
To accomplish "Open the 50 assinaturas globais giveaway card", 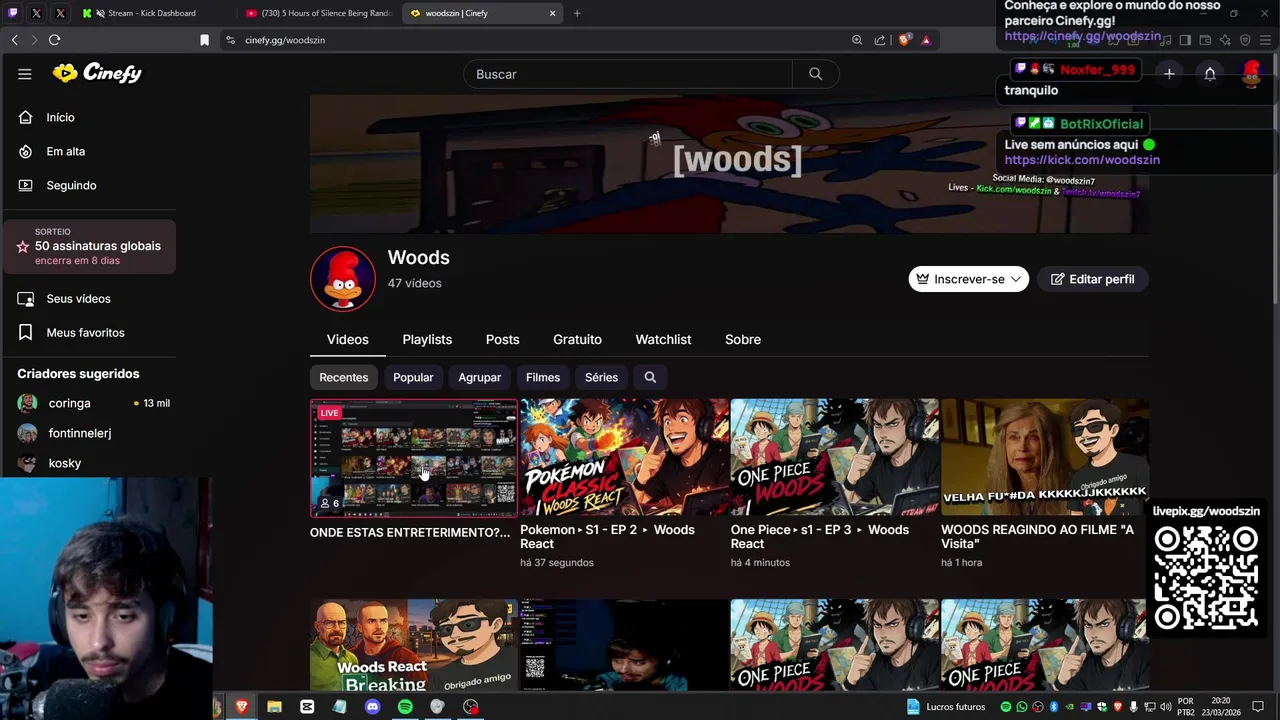I will (89, 246).
